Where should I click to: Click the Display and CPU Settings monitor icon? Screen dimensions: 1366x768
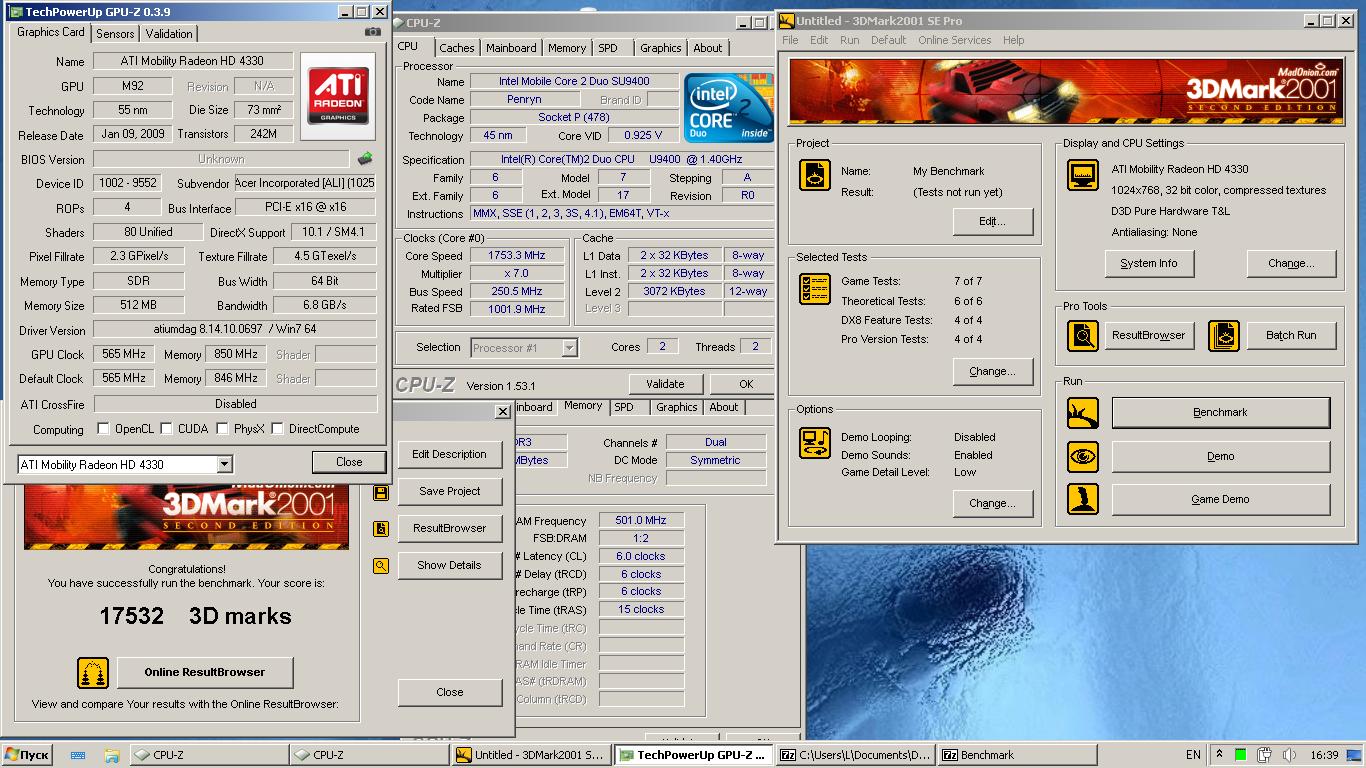[x=1083, y=175]
